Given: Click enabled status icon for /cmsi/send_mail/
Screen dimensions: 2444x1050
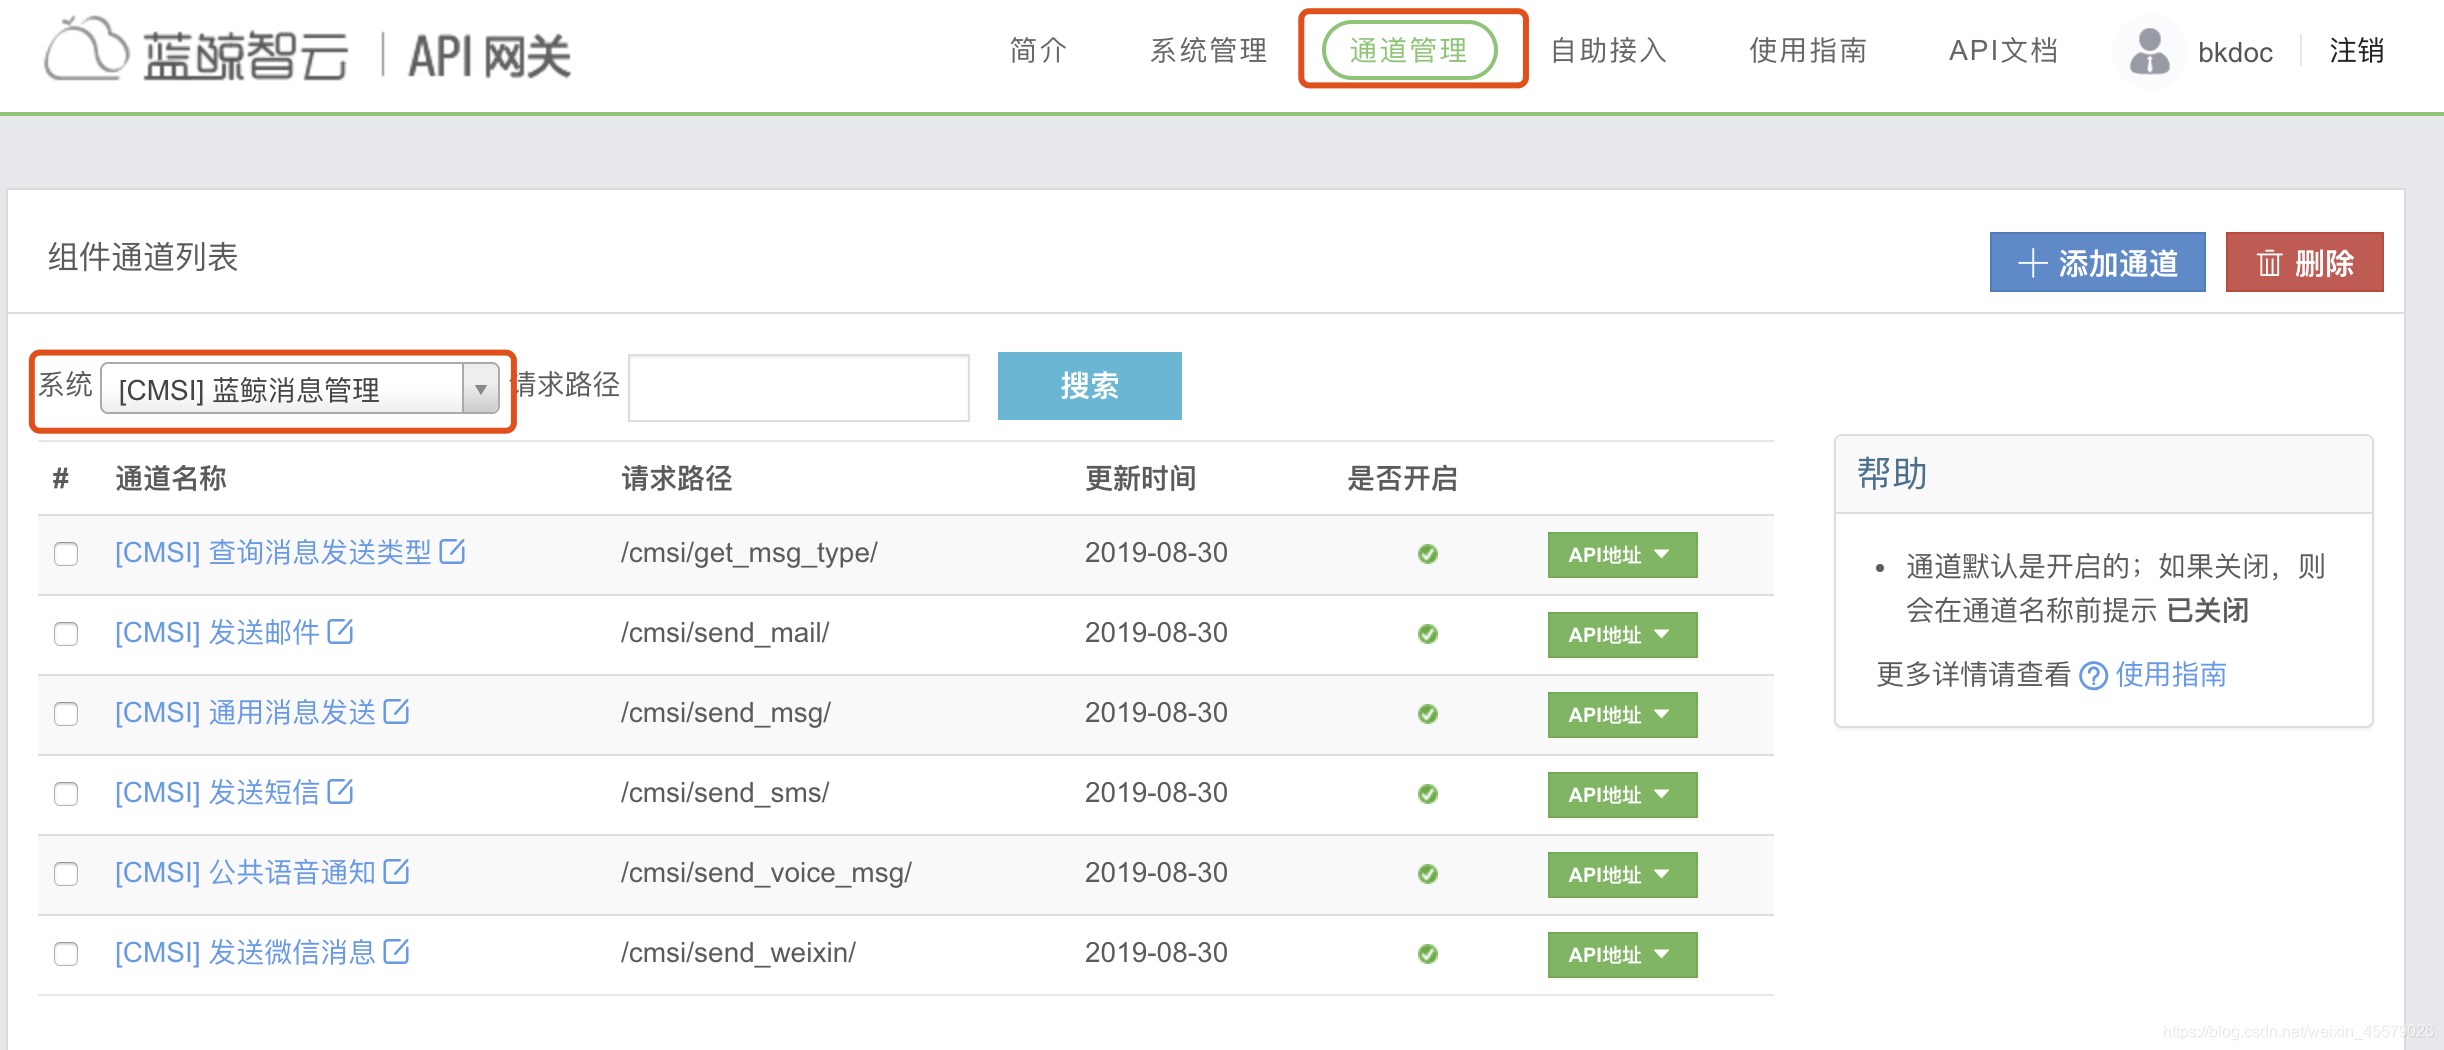Looking at the screenshot, I should pos(1428,634).
